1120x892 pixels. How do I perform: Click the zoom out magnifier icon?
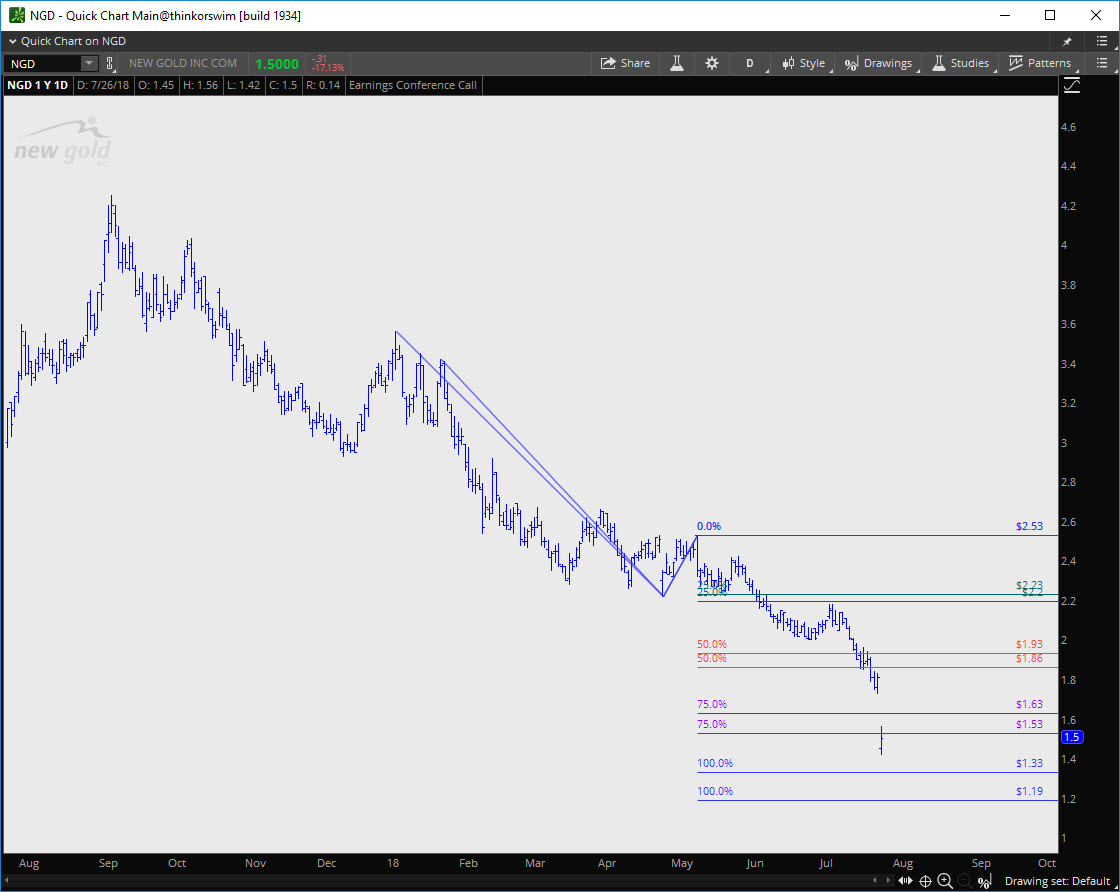[x=964, y=881]
